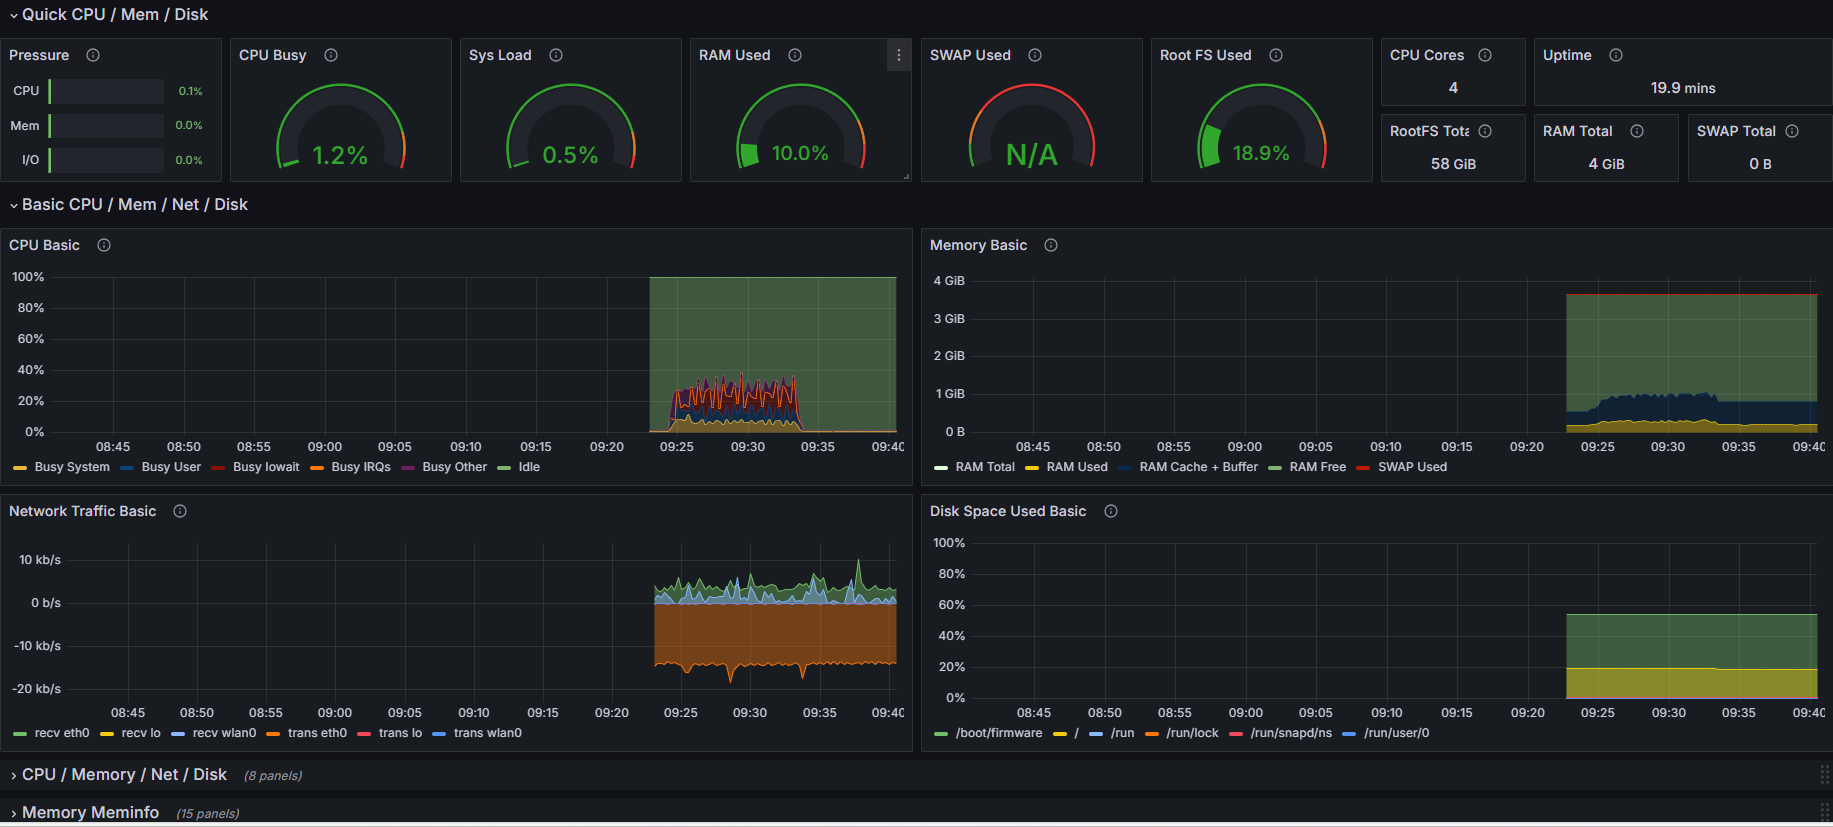1833x827 pixels.
Task: Click the Sys Load info icon
Action: (x=556, y=55)
